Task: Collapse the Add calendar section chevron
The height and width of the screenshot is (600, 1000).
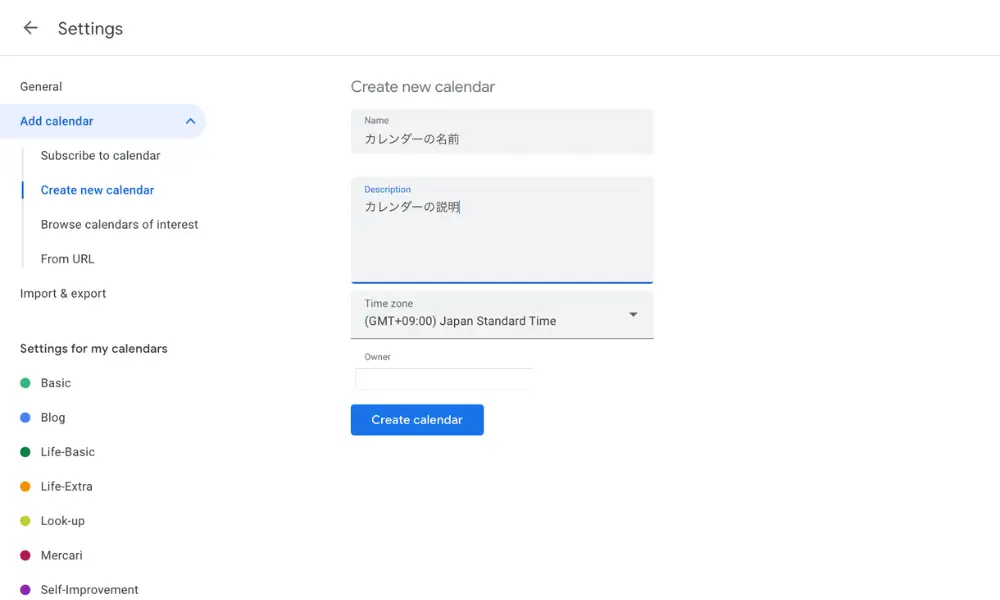Action: pyautogui.click(x=190, y=121)
